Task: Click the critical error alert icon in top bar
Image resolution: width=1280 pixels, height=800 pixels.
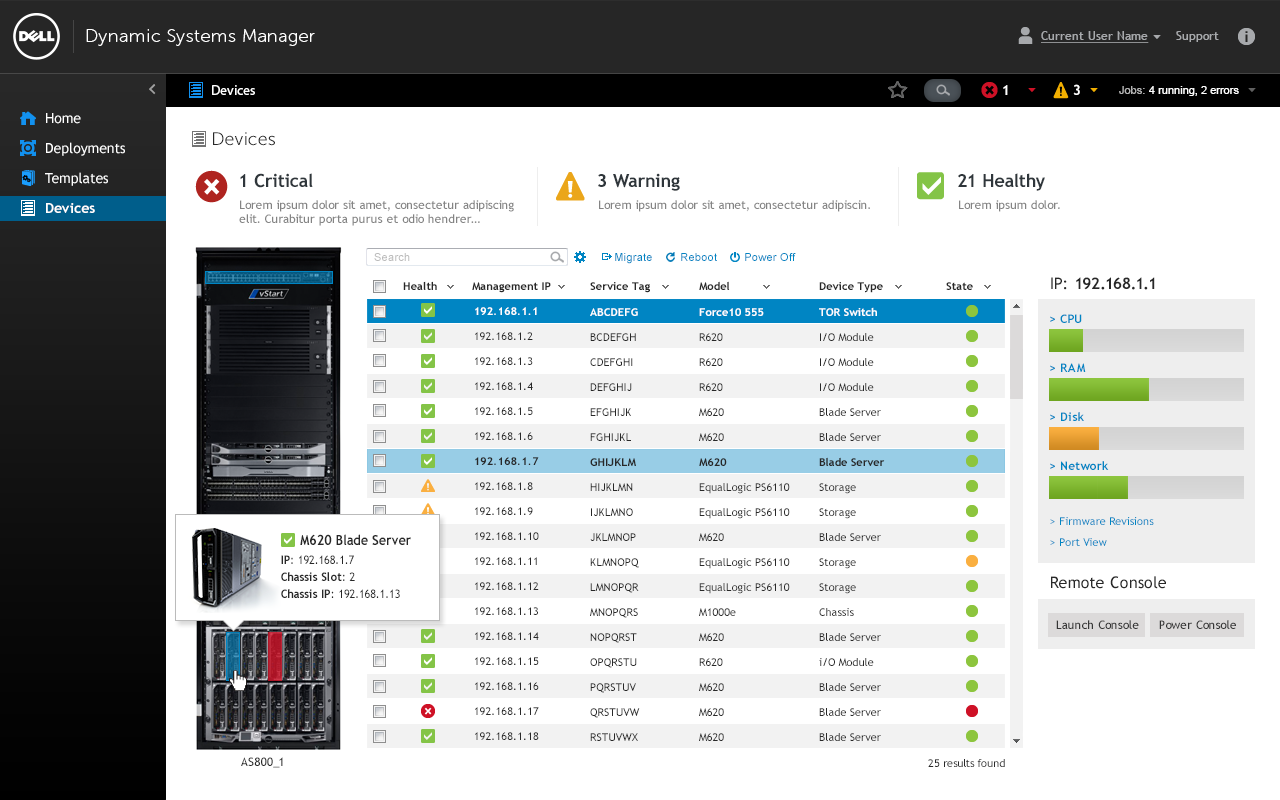Action: pos(989,90)
